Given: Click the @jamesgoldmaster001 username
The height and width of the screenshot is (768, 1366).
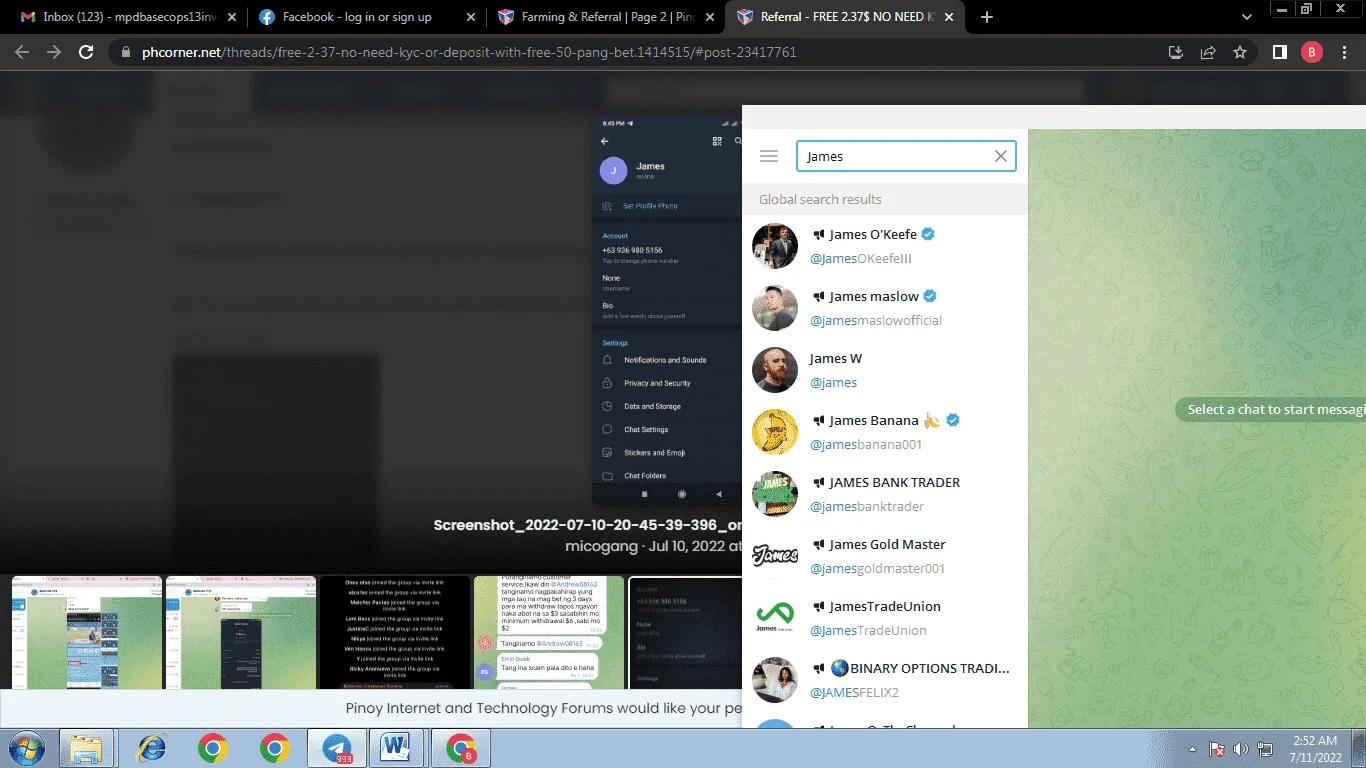Looking at the screenshot, I should (x=877, y=569).
